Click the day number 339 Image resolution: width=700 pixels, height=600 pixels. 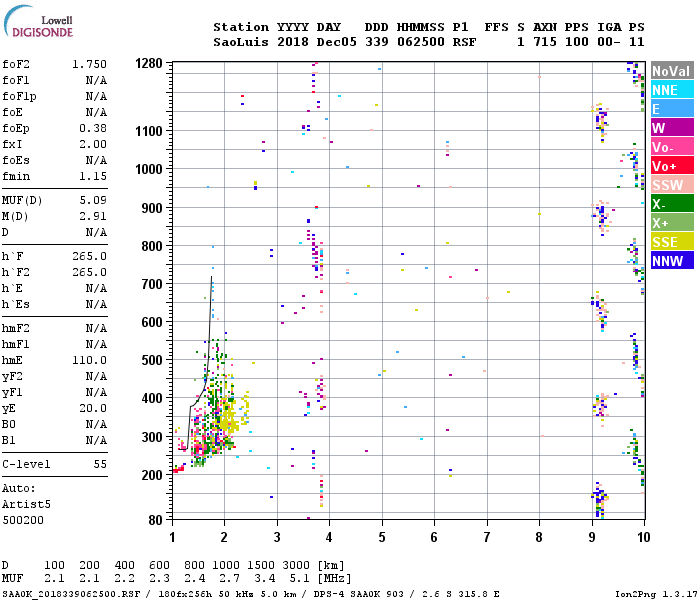click(x=377, y=42)
